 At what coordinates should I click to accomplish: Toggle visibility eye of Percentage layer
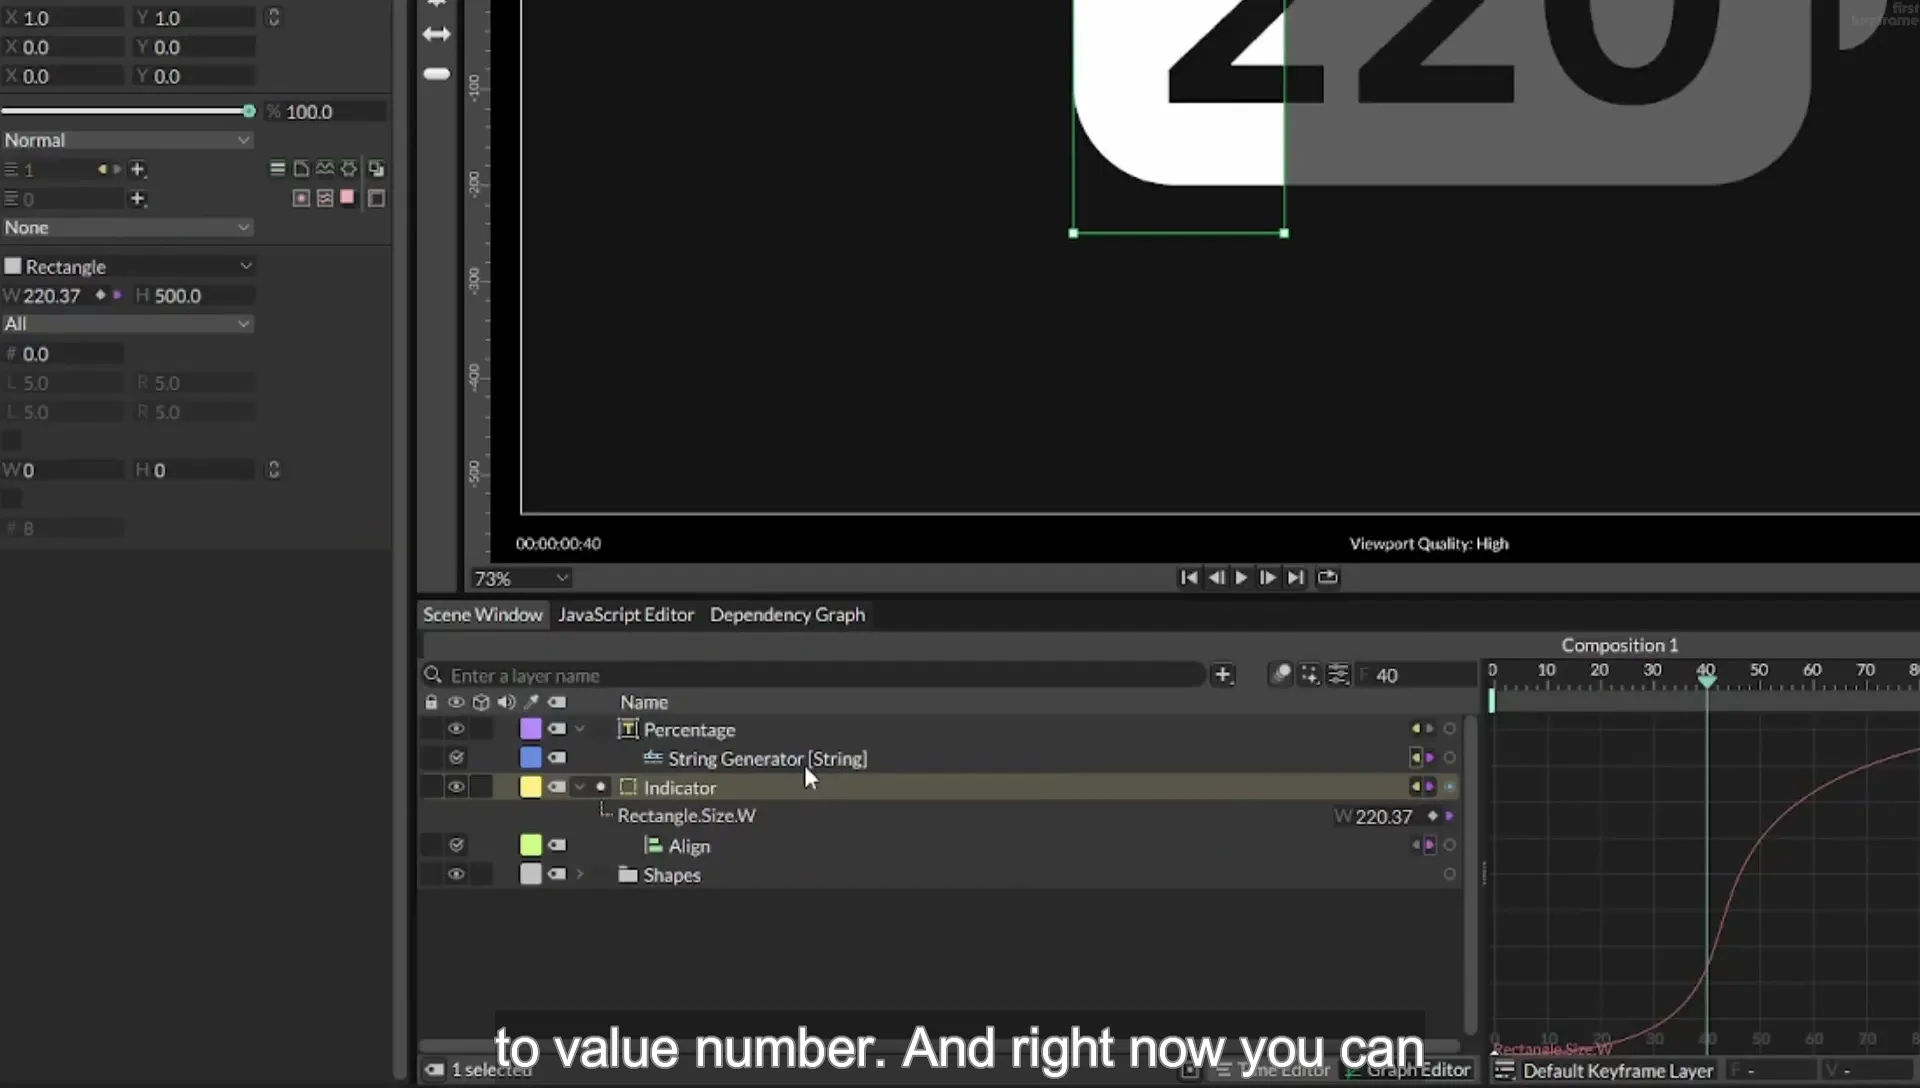tap(456, 729)
